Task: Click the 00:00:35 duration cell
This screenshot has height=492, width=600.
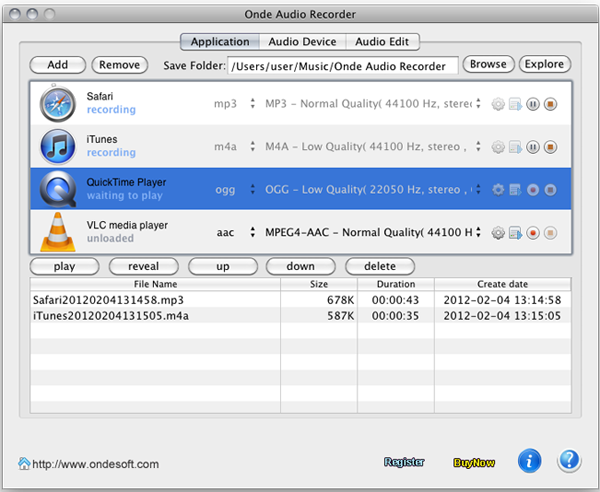Action: point(395,316)
